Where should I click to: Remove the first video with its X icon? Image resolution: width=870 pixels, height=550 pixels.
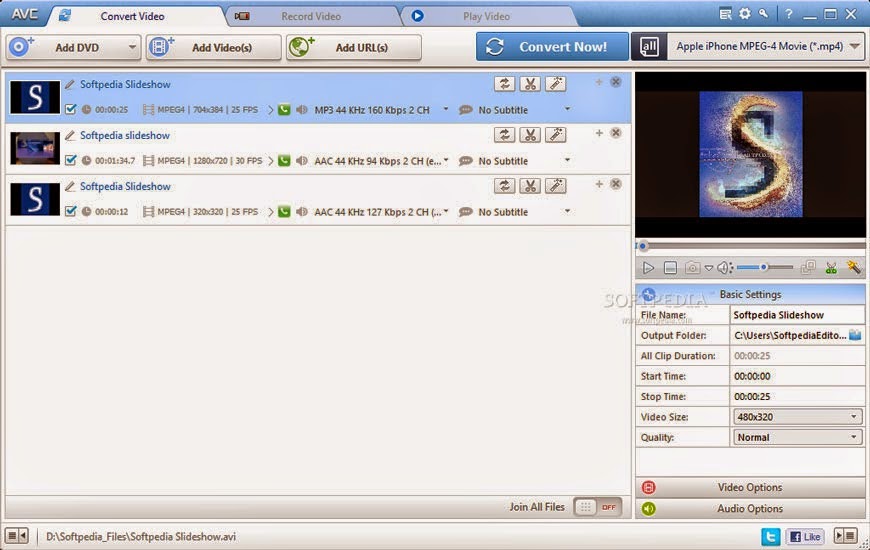(616, 82)
